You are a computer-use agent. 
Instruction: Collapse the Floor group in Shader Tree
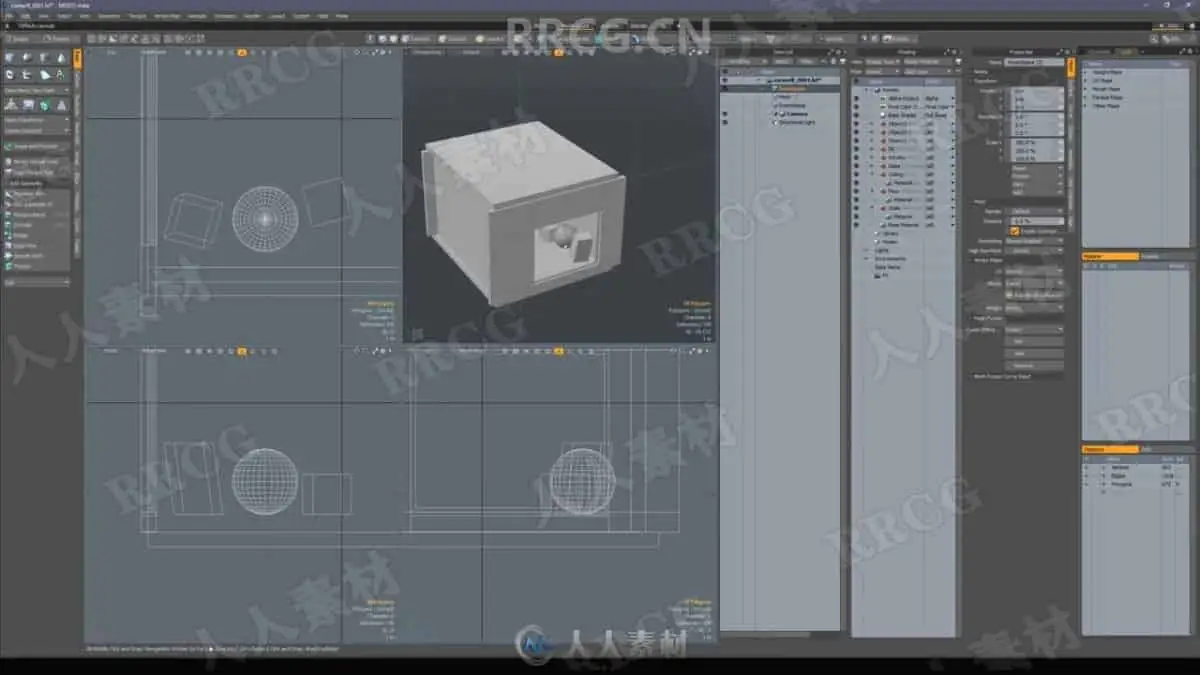pos(872,191)
